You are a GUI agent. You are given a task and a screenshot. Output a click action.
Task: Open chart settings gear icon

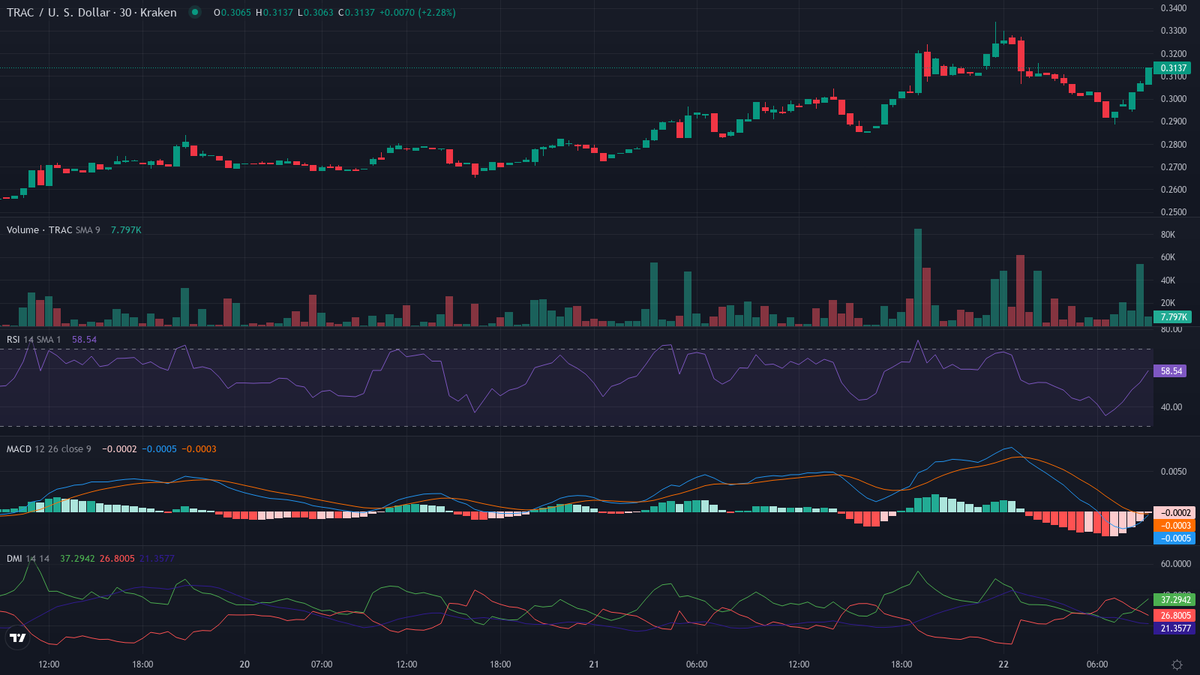1176,664
